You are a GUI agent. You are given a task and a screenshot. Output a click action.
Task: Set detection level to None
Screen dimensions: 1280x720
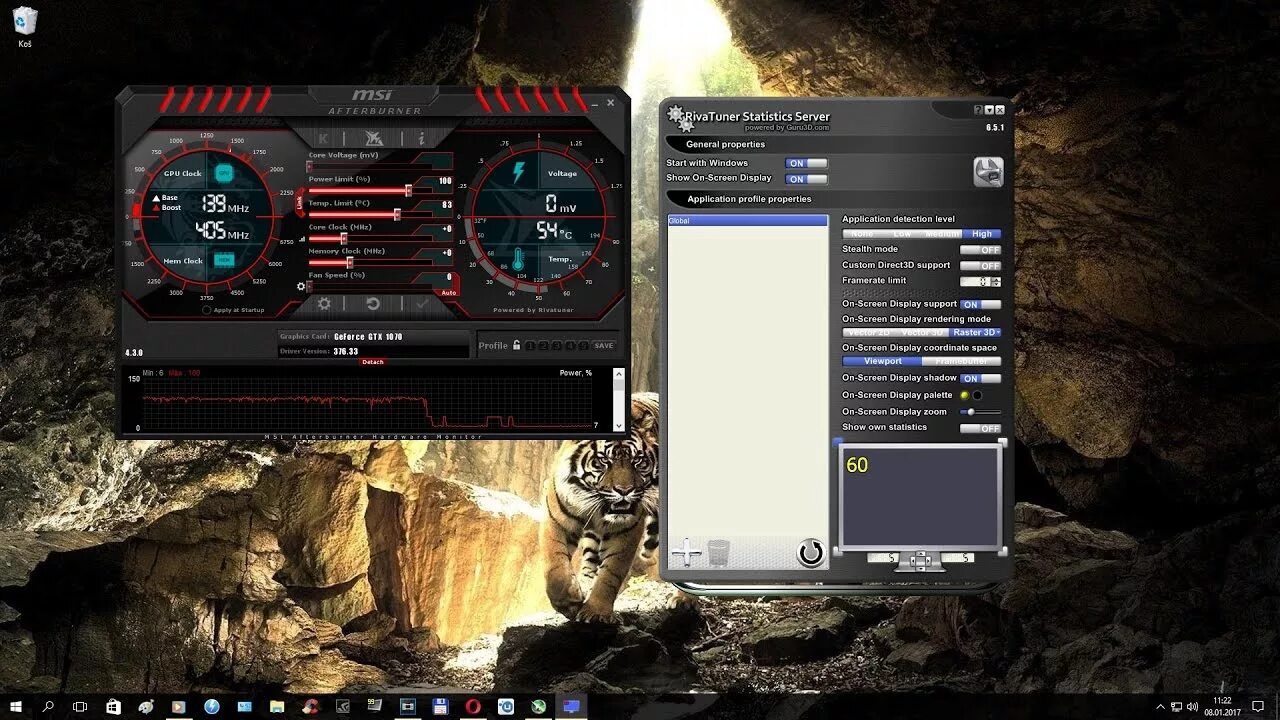861,234
